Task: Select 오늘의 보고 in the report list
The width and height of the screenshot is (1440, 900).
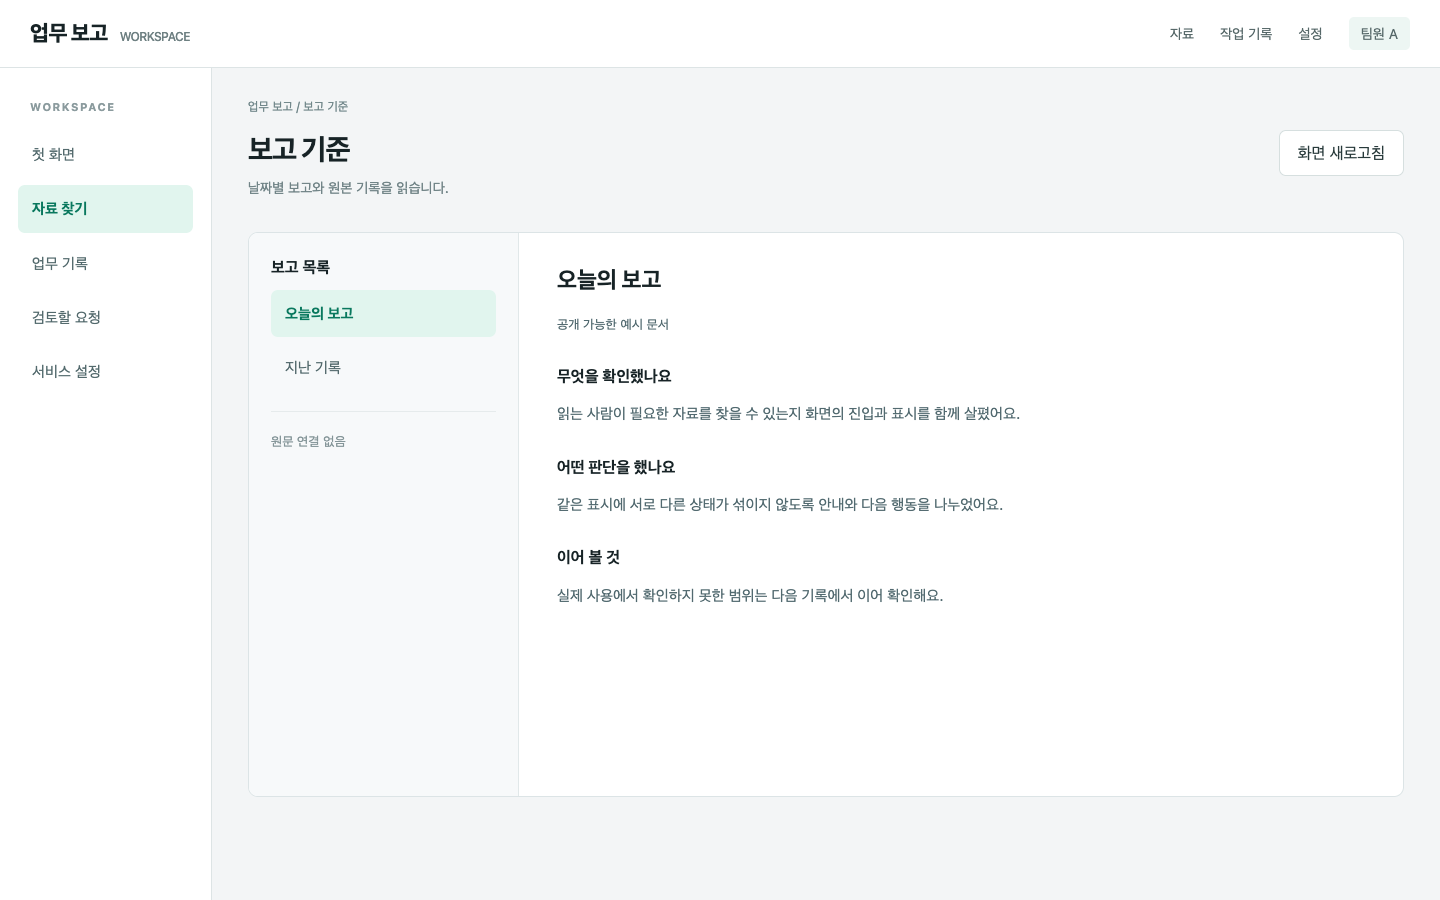Action: tap(383, 314)
